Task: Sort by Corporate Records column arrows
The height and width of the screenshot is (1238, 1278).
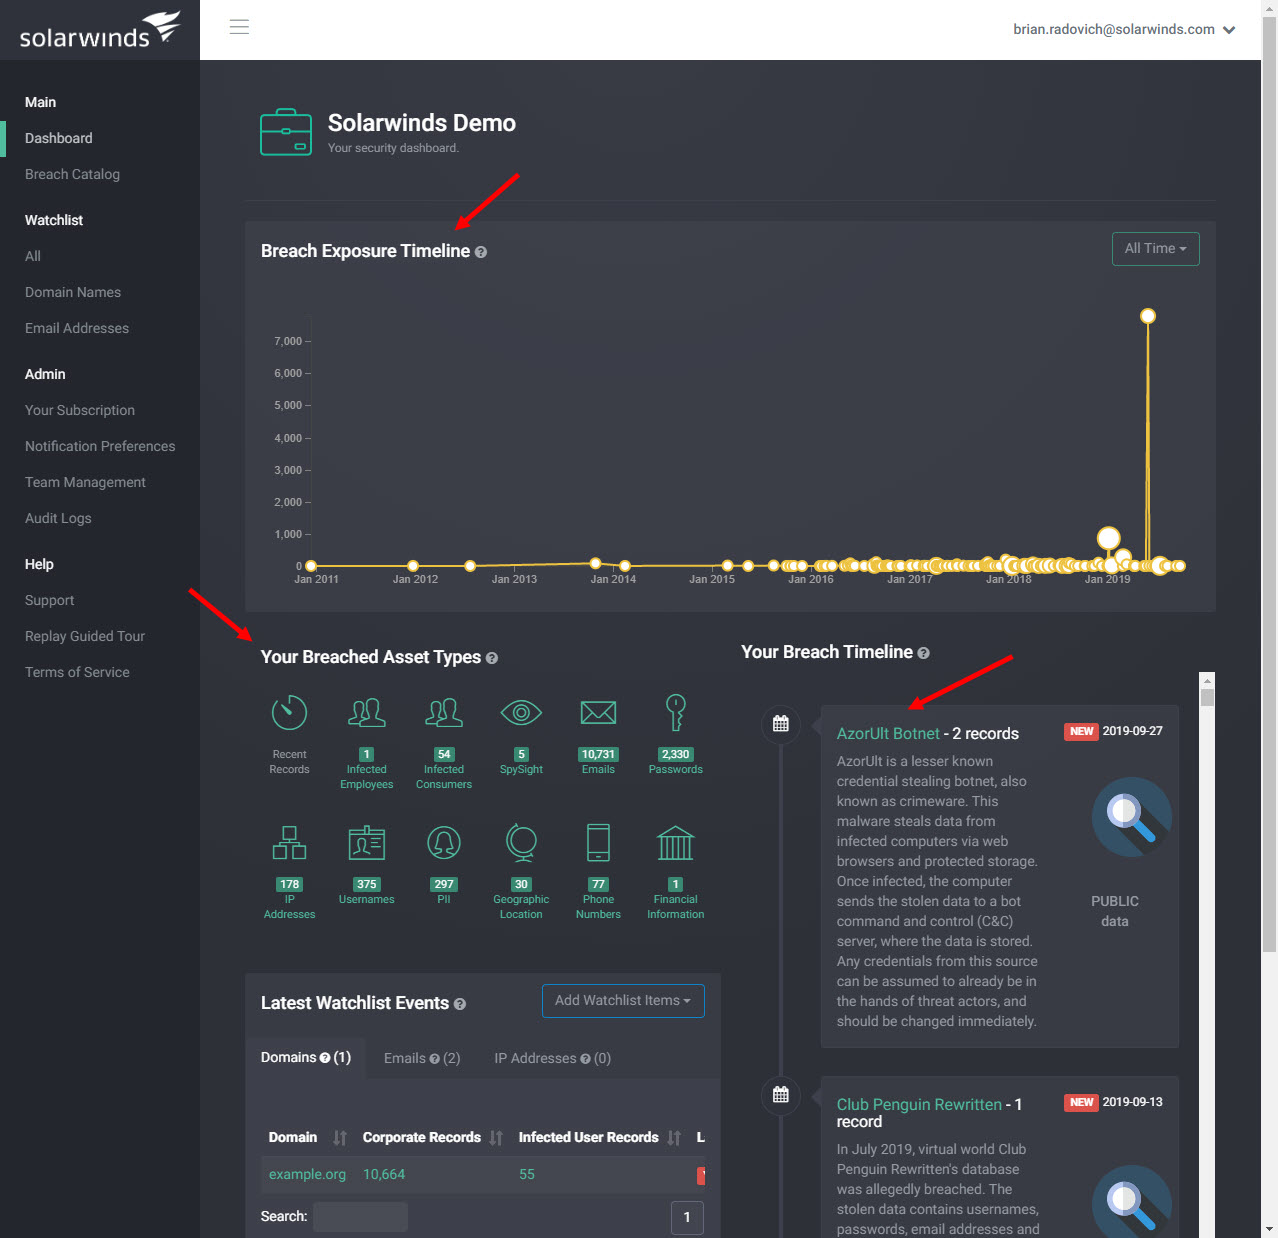Action: pyautogui.click(x=496, y=1138)
